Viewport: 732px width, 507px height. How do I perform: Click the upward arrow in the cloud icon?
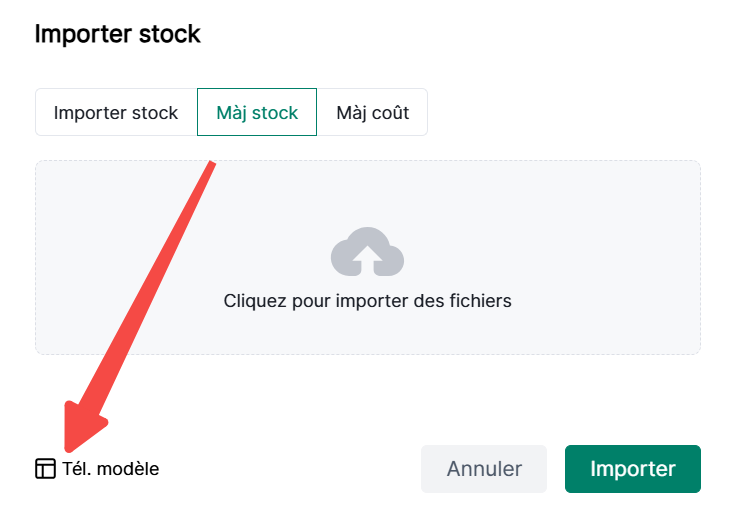[x=367, y=259]
